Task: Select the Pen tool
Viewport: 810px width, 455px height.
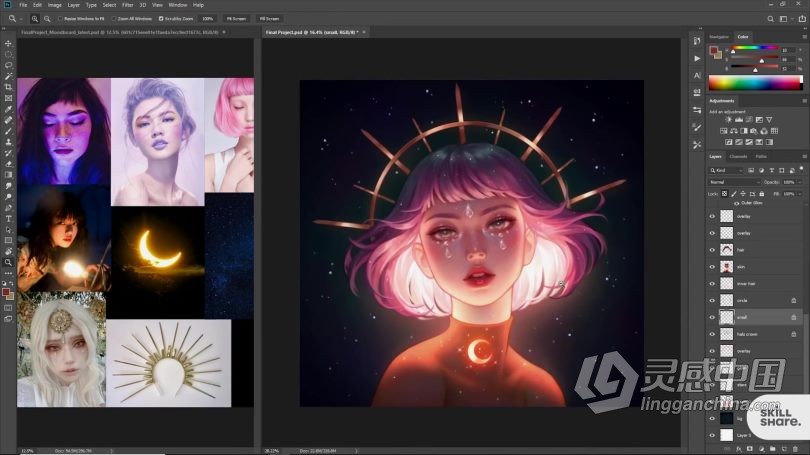Action: (x=8, y=208)
